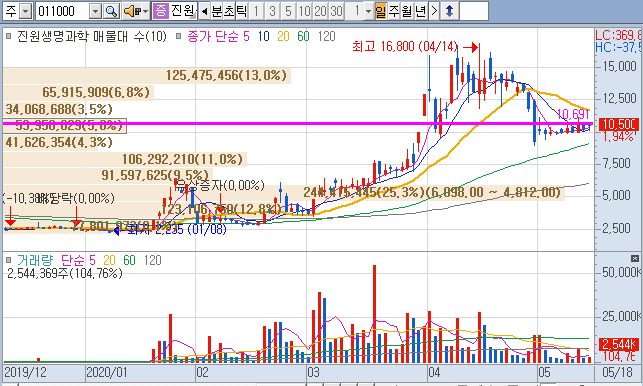This screenshot has width=643, height=386.
Task: Close the volume panel with x button
Action: pyautogui.click(x=635, y=258)
